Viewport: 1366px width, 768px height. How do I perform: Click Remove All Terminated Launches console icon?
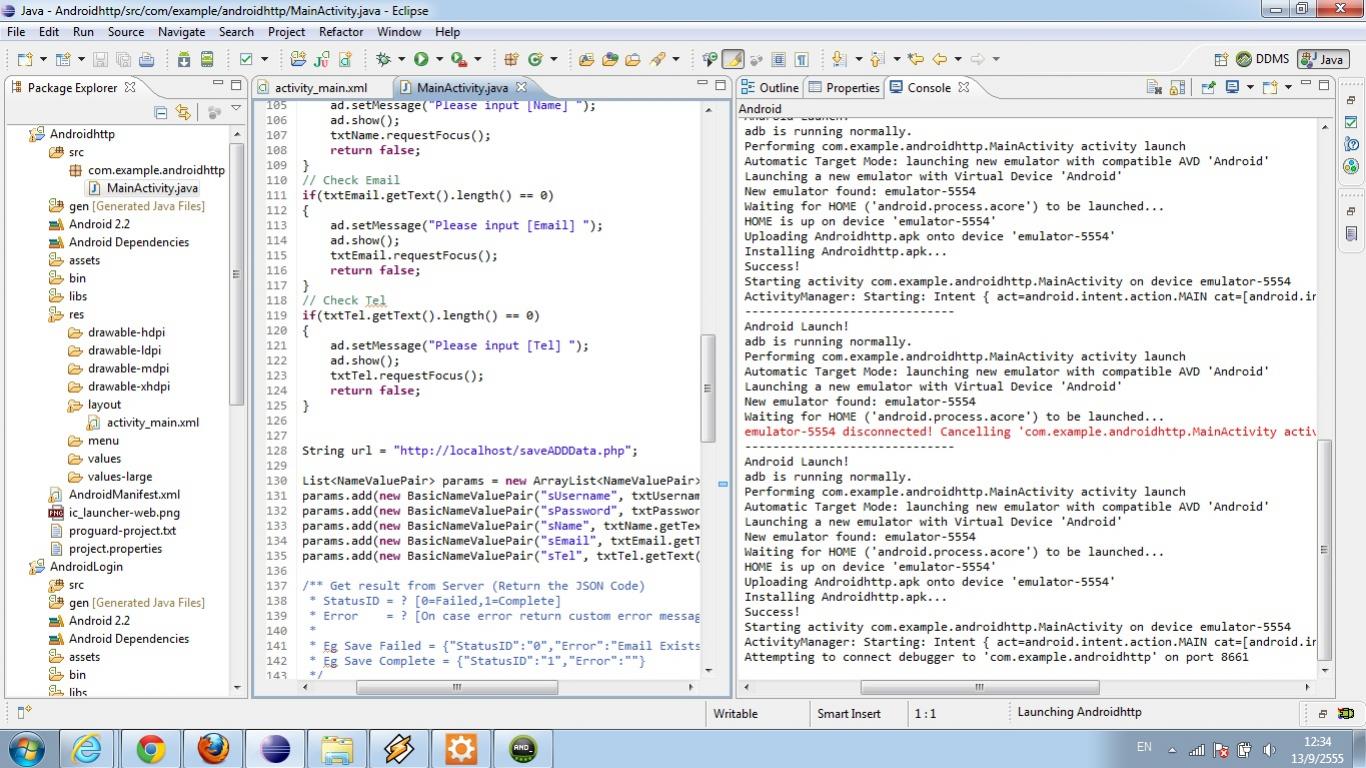(x=1154, y=87)
